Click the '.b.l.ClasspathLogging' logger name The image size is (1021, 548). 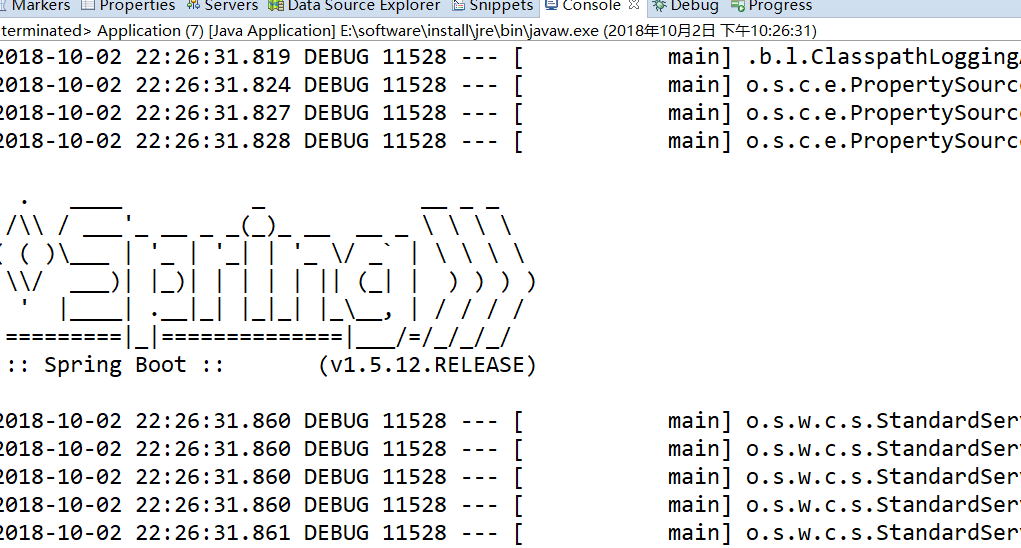click(883, 57)
